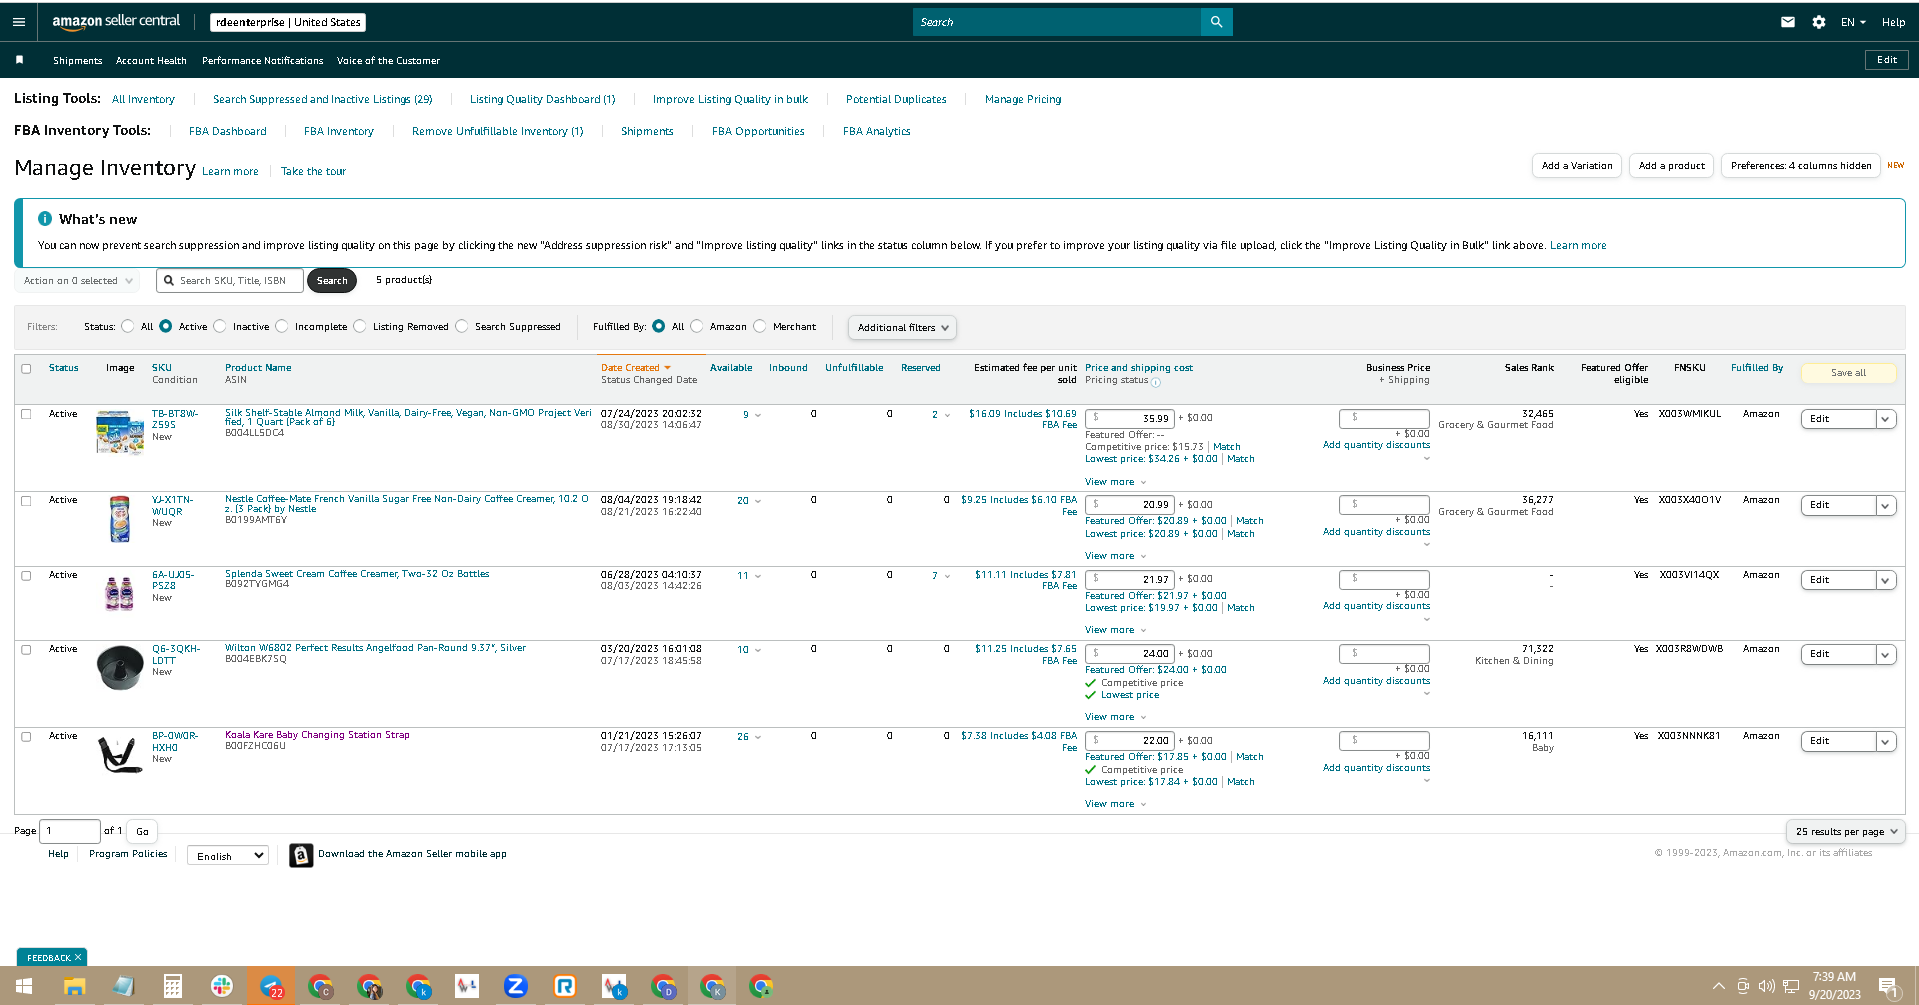Viewport: 1919px width, 1005px height.
Task: Open RingCentral app from taskbar
Action: [565, 987]
